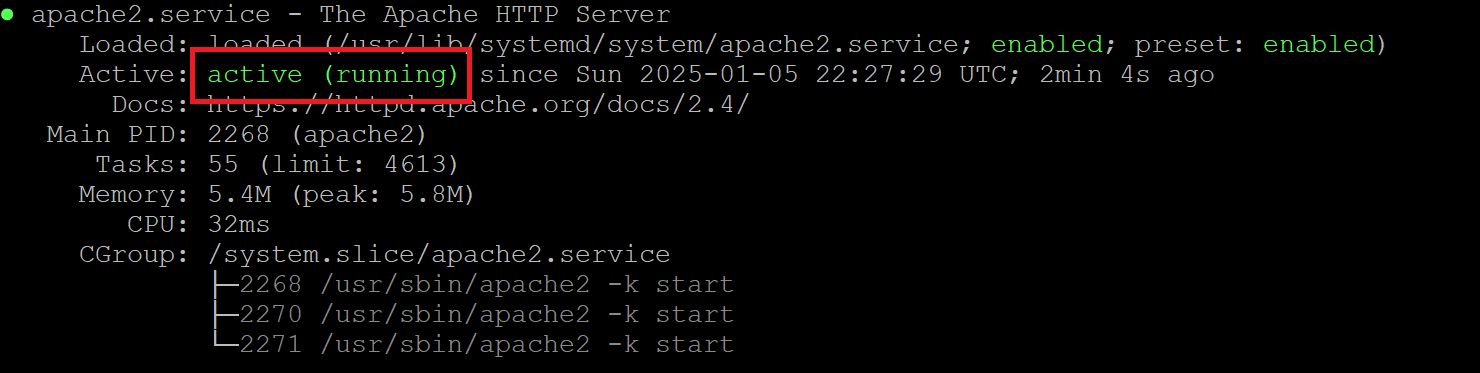Select the process 2270 tree entry

472,315
